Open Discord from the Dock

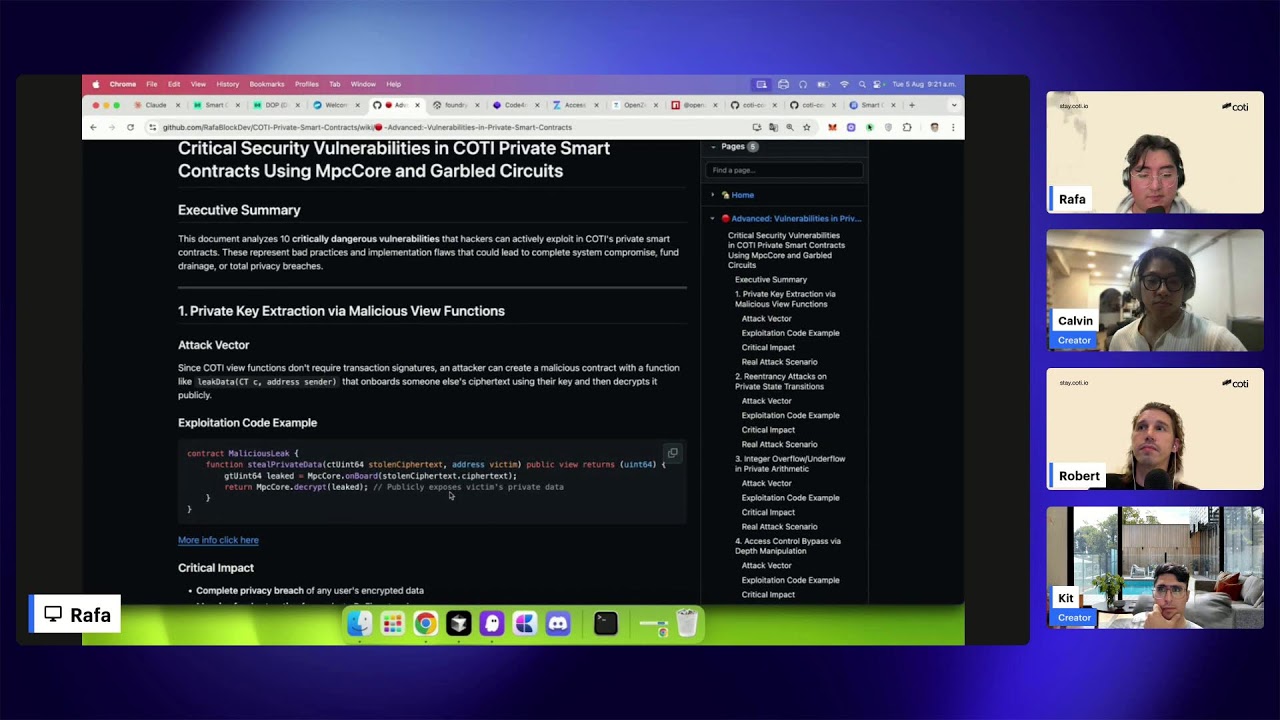558,624
